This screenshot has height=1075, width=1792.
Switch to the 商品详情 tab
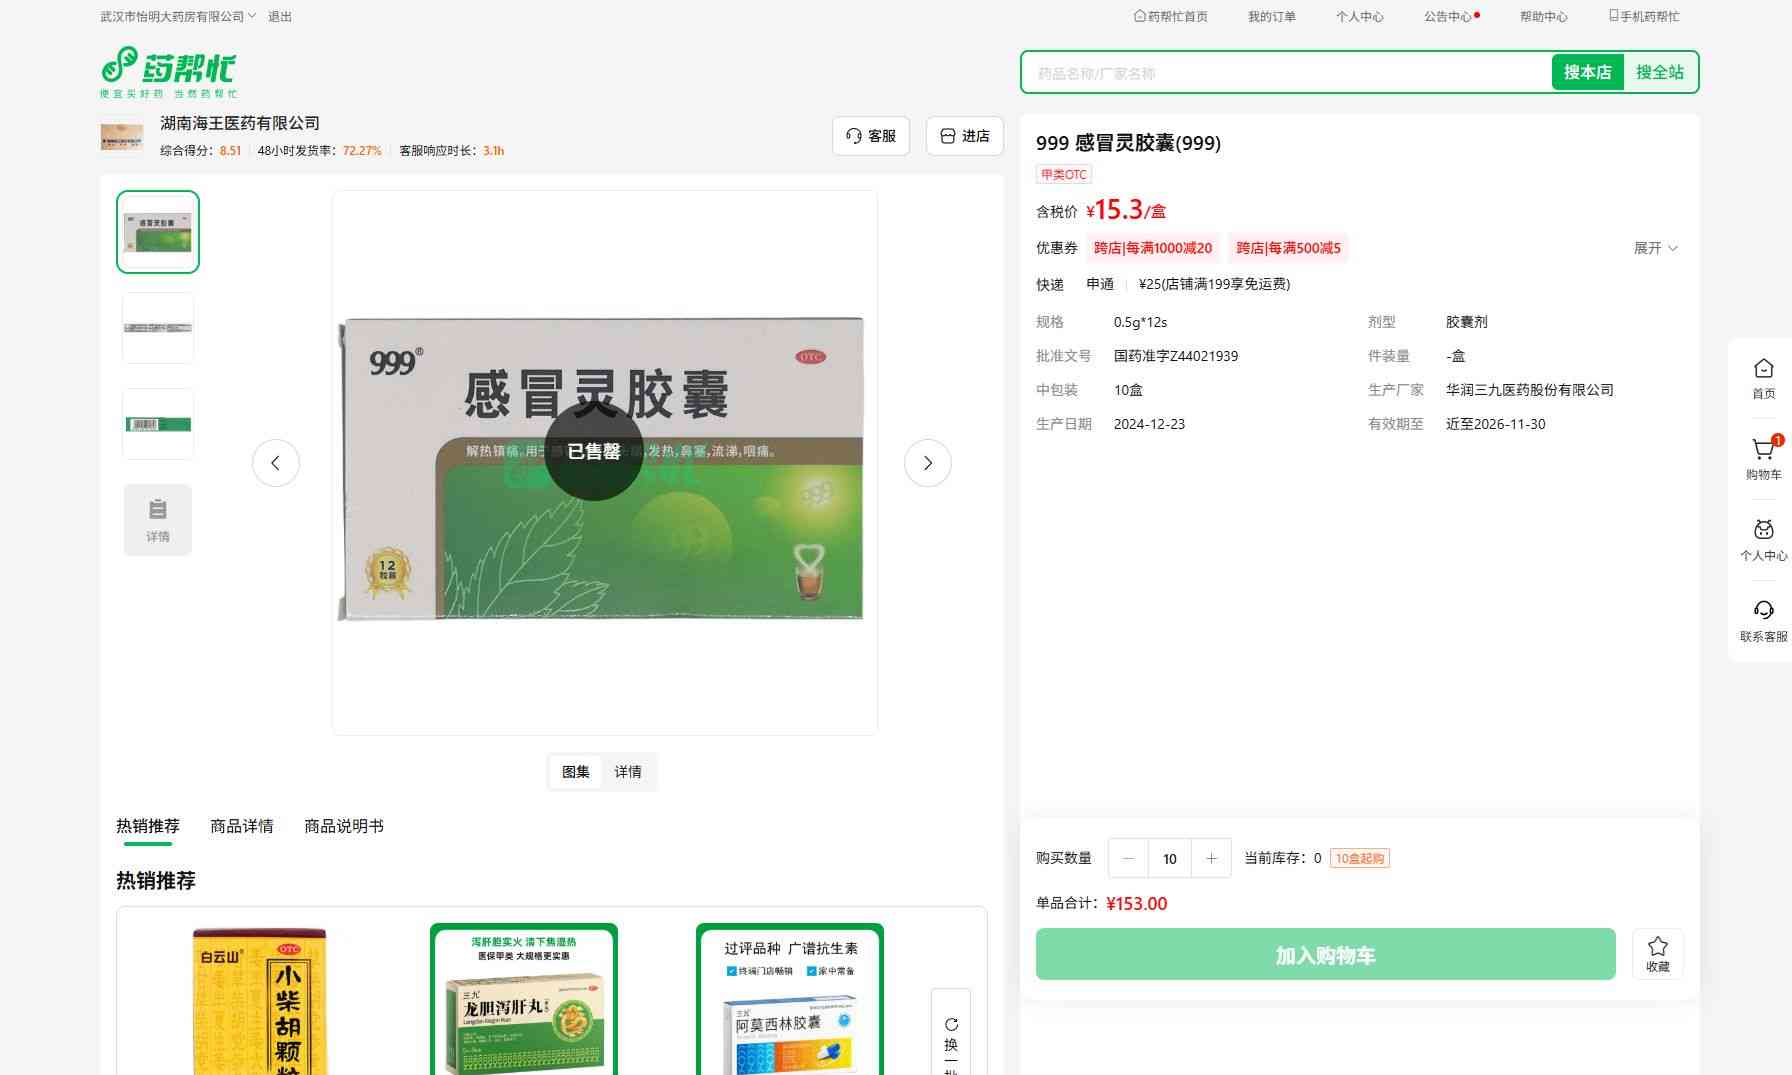(241, 826)
